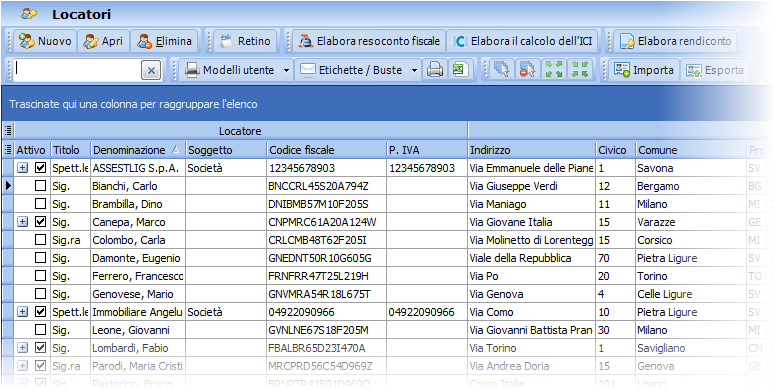Expand the Lombardi, Fabio row
This screenshot has height=389, width=775.
[22, 348]
